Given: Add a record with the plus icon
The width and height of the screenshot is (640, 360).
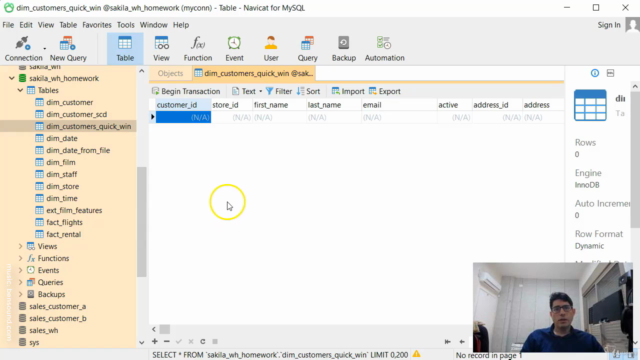Looking at the screenshot, I should pyautogui.click(x=155, y=341).
